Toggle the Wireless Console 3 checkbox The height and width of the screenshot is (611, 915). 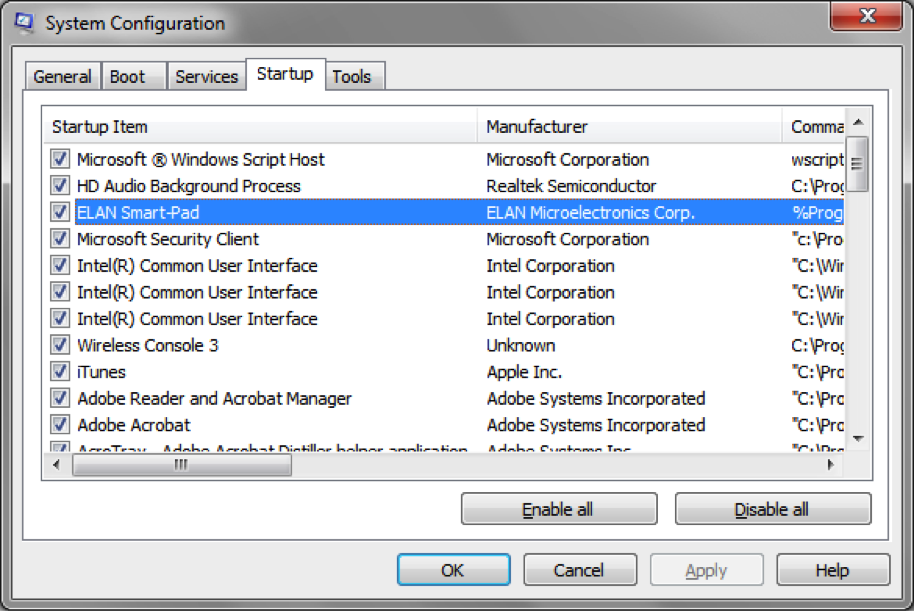point(60,346)
